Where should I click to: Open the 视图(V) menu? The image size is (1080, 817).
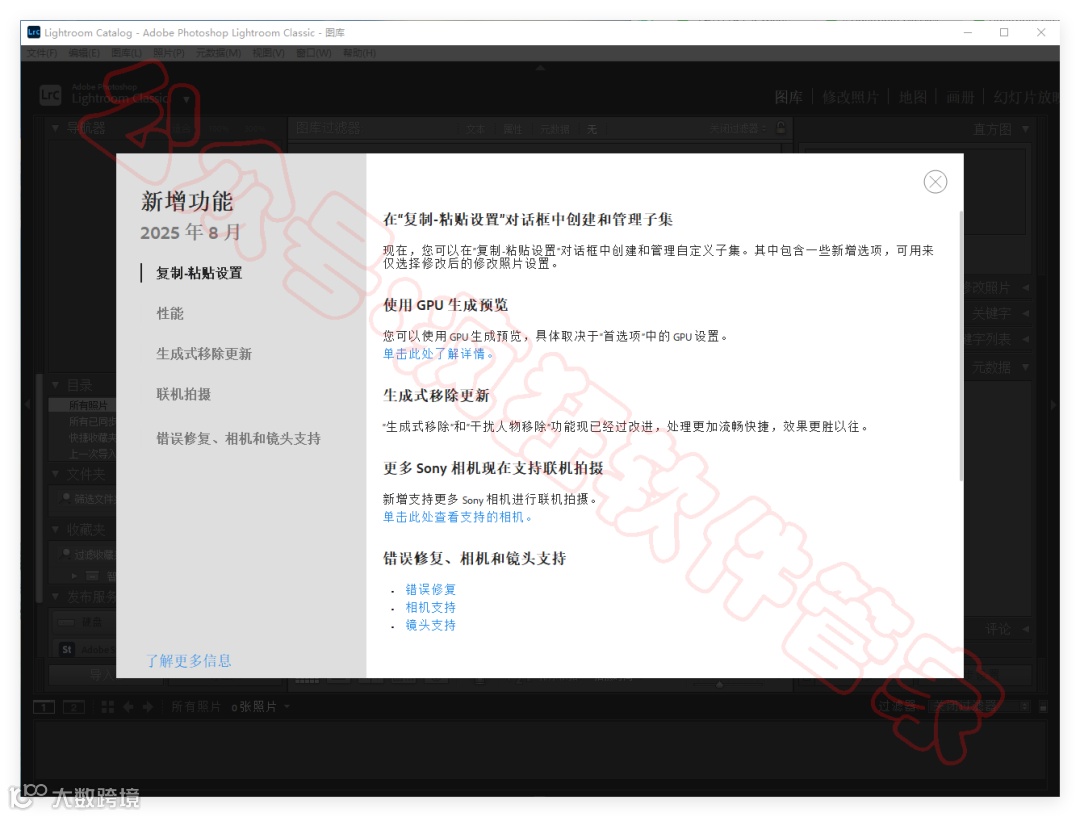(x=269, y=53)
